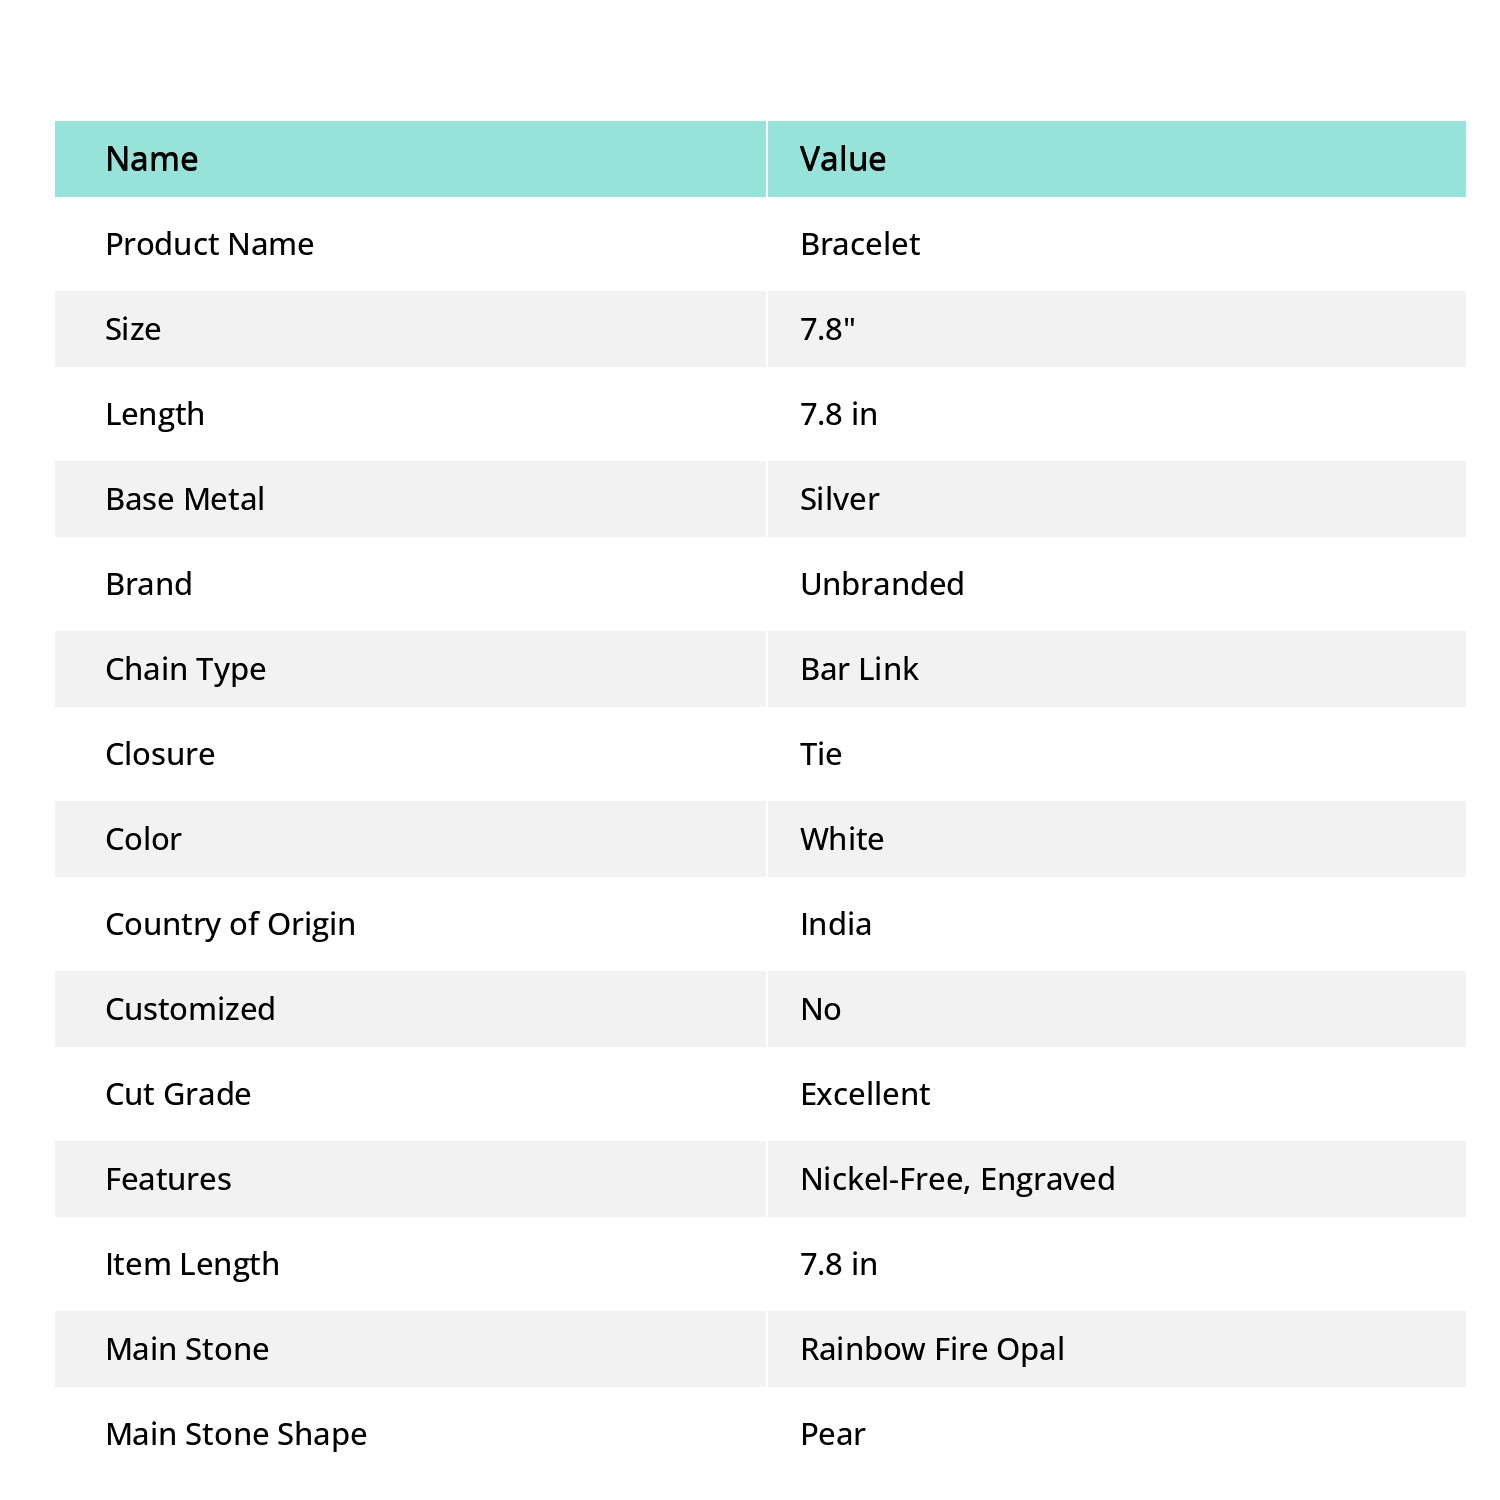Click the Excellent cut grade value
The image size is (1500, 1500).
(865, 1094)
